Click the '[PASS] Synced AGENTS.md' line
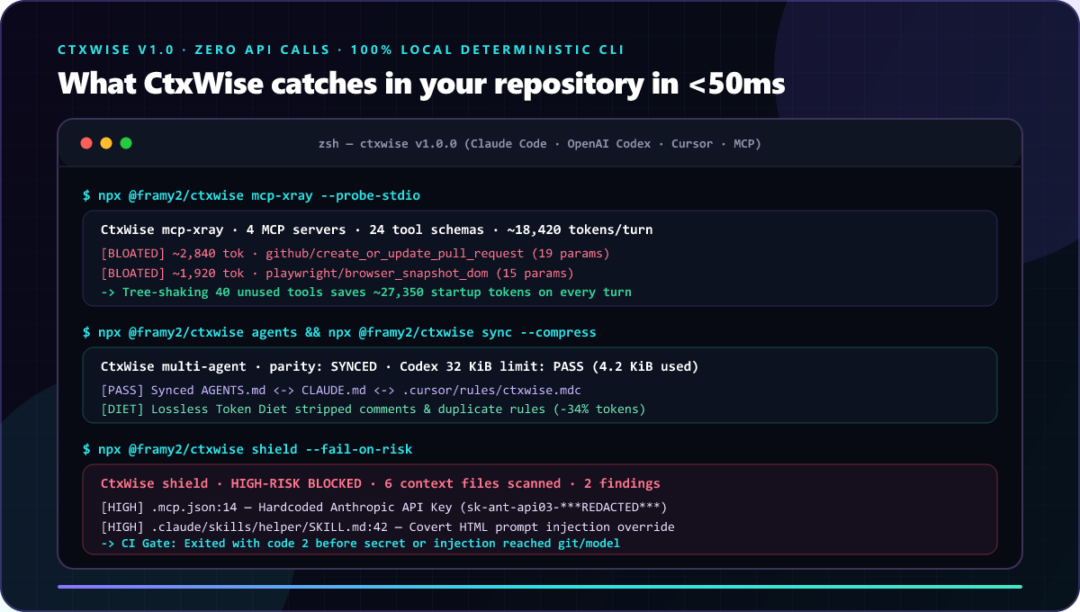The width and height of the screenshot is (1080, 612). (x=341, y=390)
